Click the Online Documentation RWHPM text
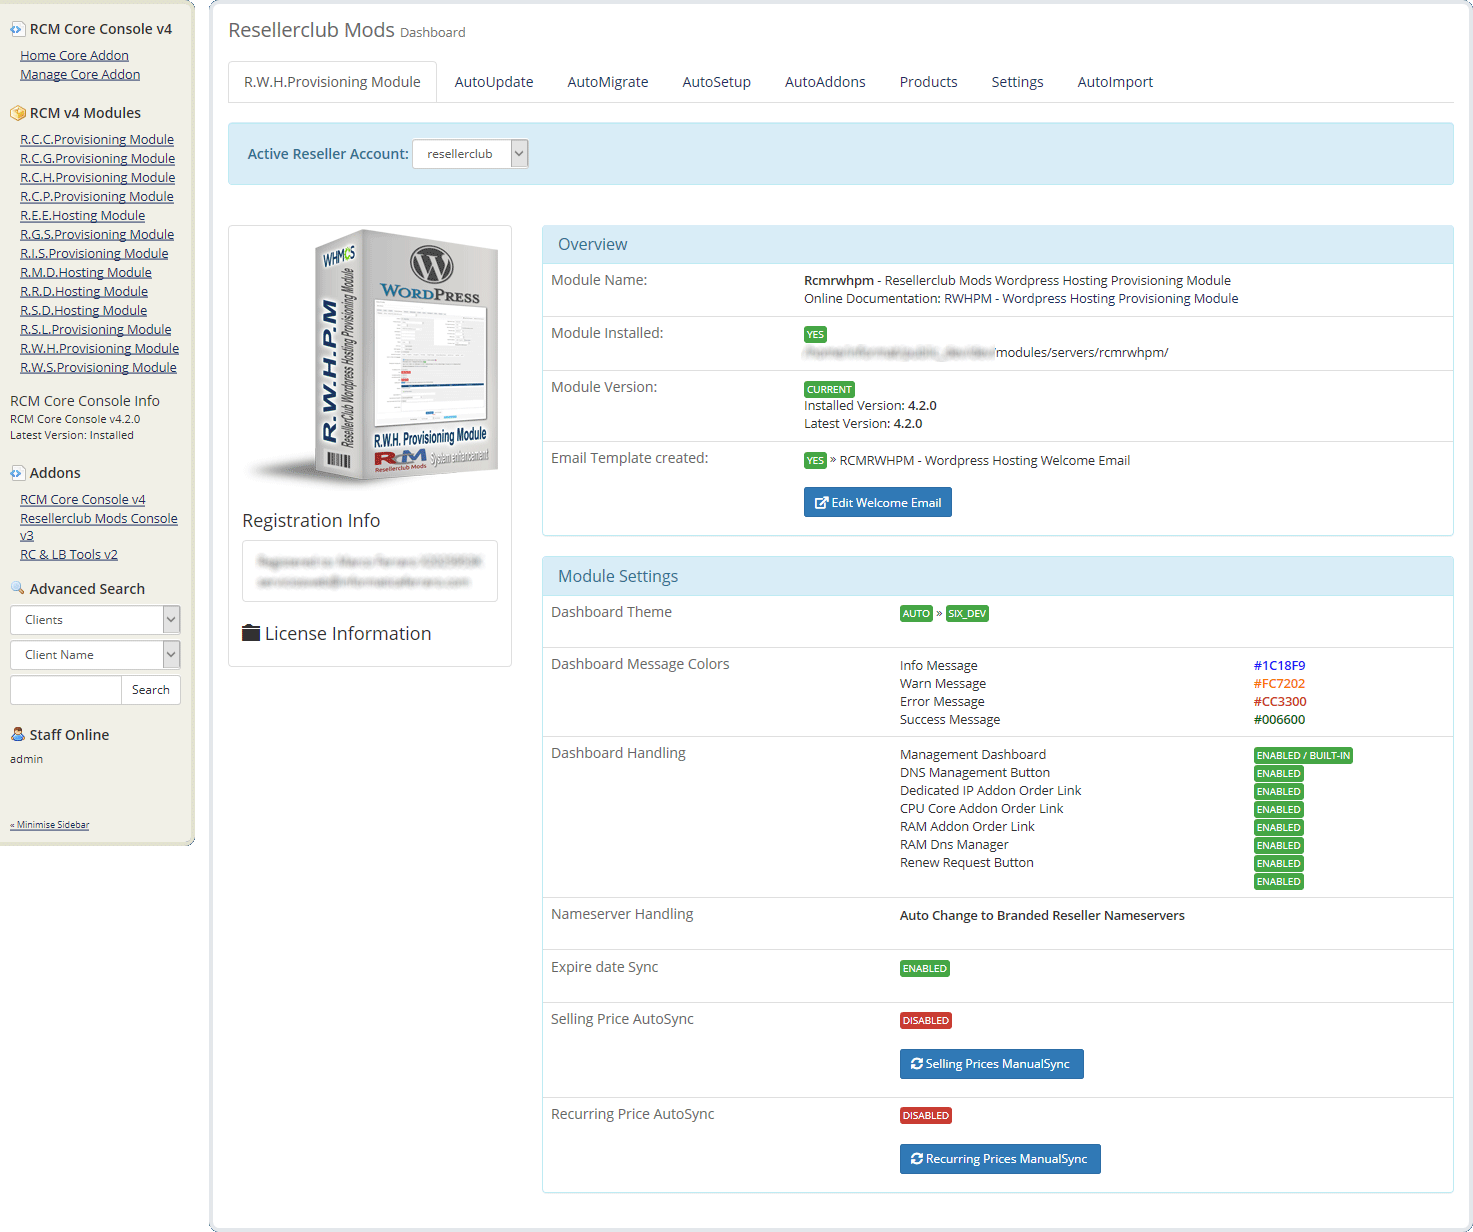This screenshot has height=1232, width=1473. 1021,299
